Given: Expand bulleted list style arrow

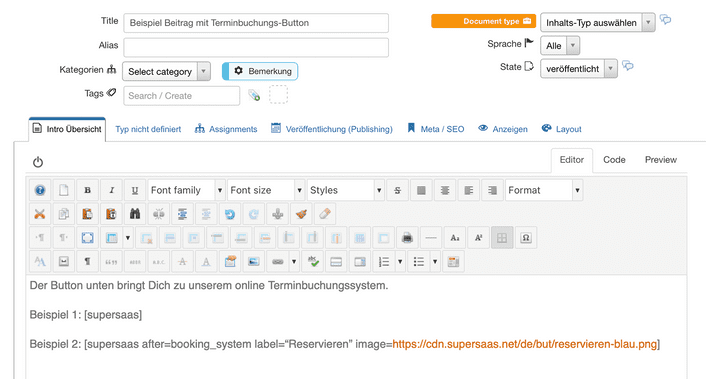Looking at the screenshot, I should [435, 262].
